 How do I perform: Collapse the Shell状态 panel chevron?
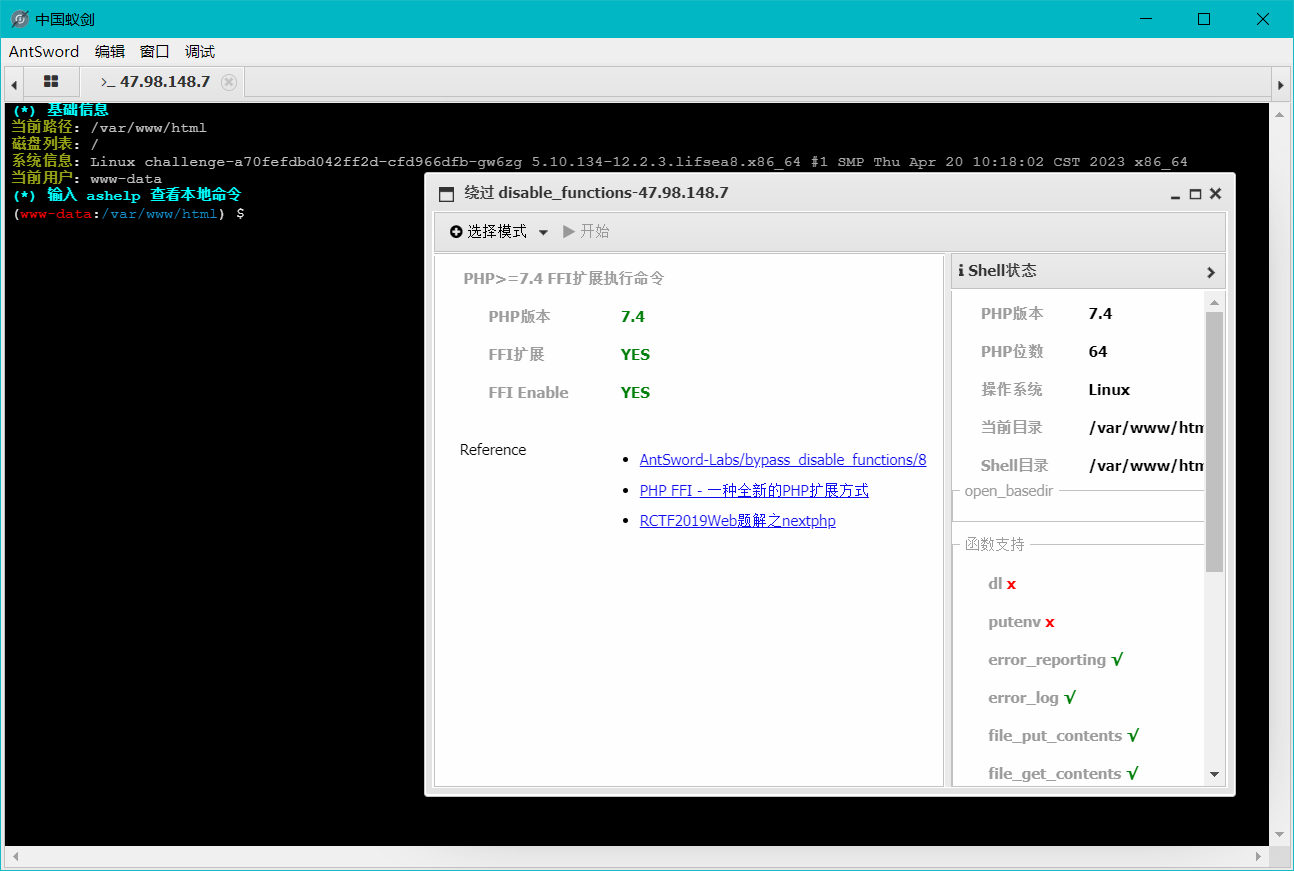pyautogui.click(x=1210, y=272)
